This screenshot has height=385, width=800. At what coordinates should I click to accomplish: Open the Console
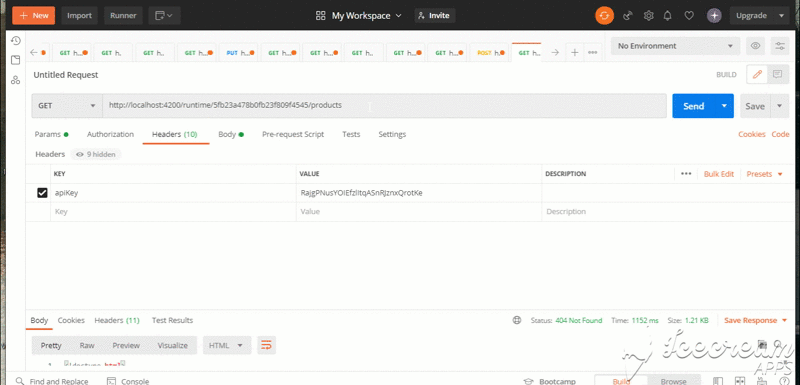(129, 381)
